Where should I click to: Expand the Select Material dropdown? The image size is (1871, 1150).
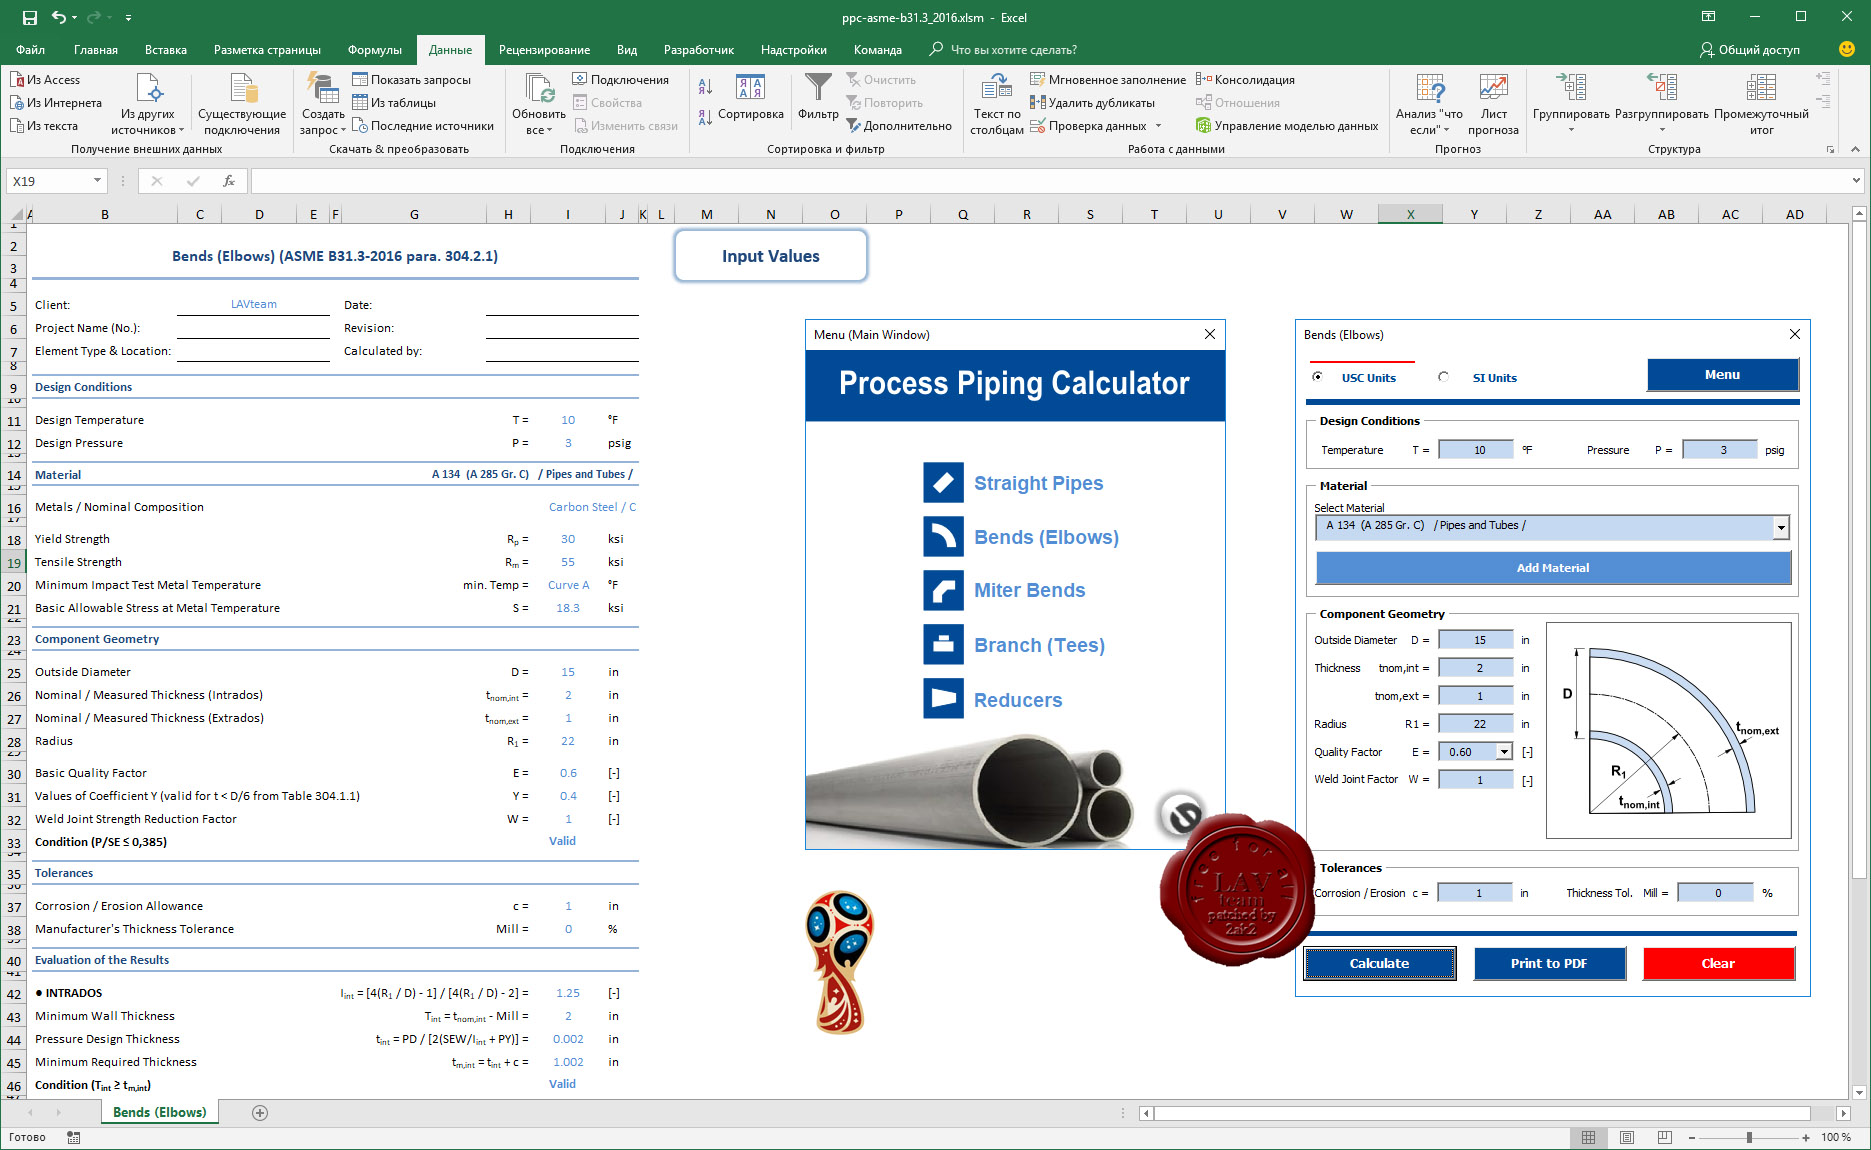(x=1780, y=527)
